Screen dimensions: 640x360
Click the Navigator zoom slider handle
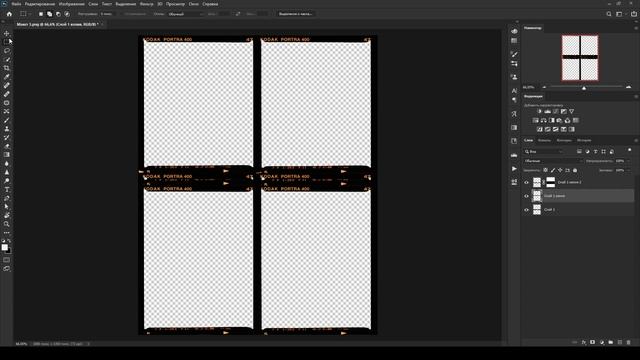click(x=584, y=88)
